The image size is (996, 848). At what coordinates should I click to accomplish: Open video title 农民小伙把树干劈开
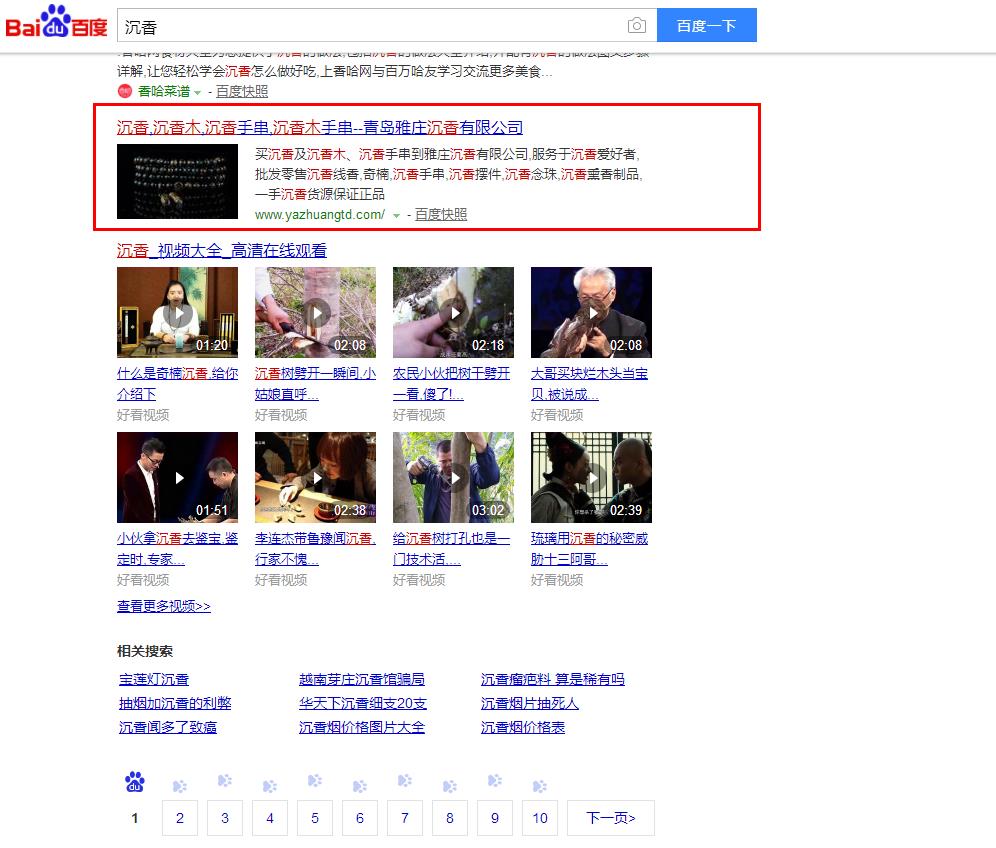coord(451,384)
